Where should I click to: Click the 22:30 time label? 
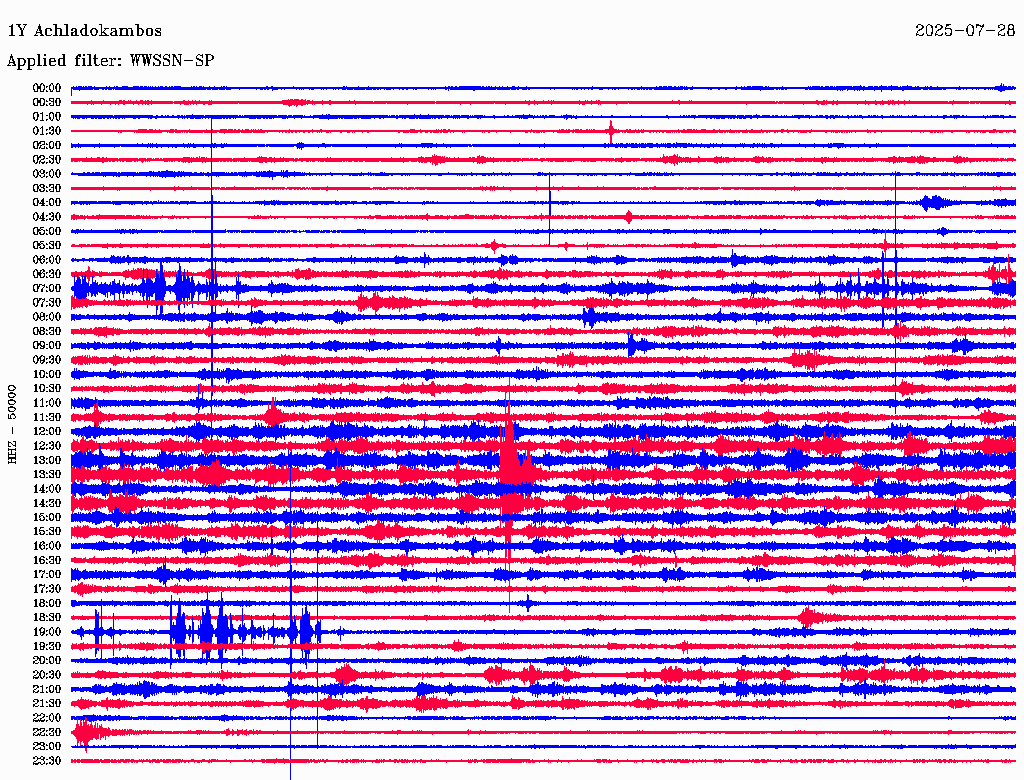(47, 732)
